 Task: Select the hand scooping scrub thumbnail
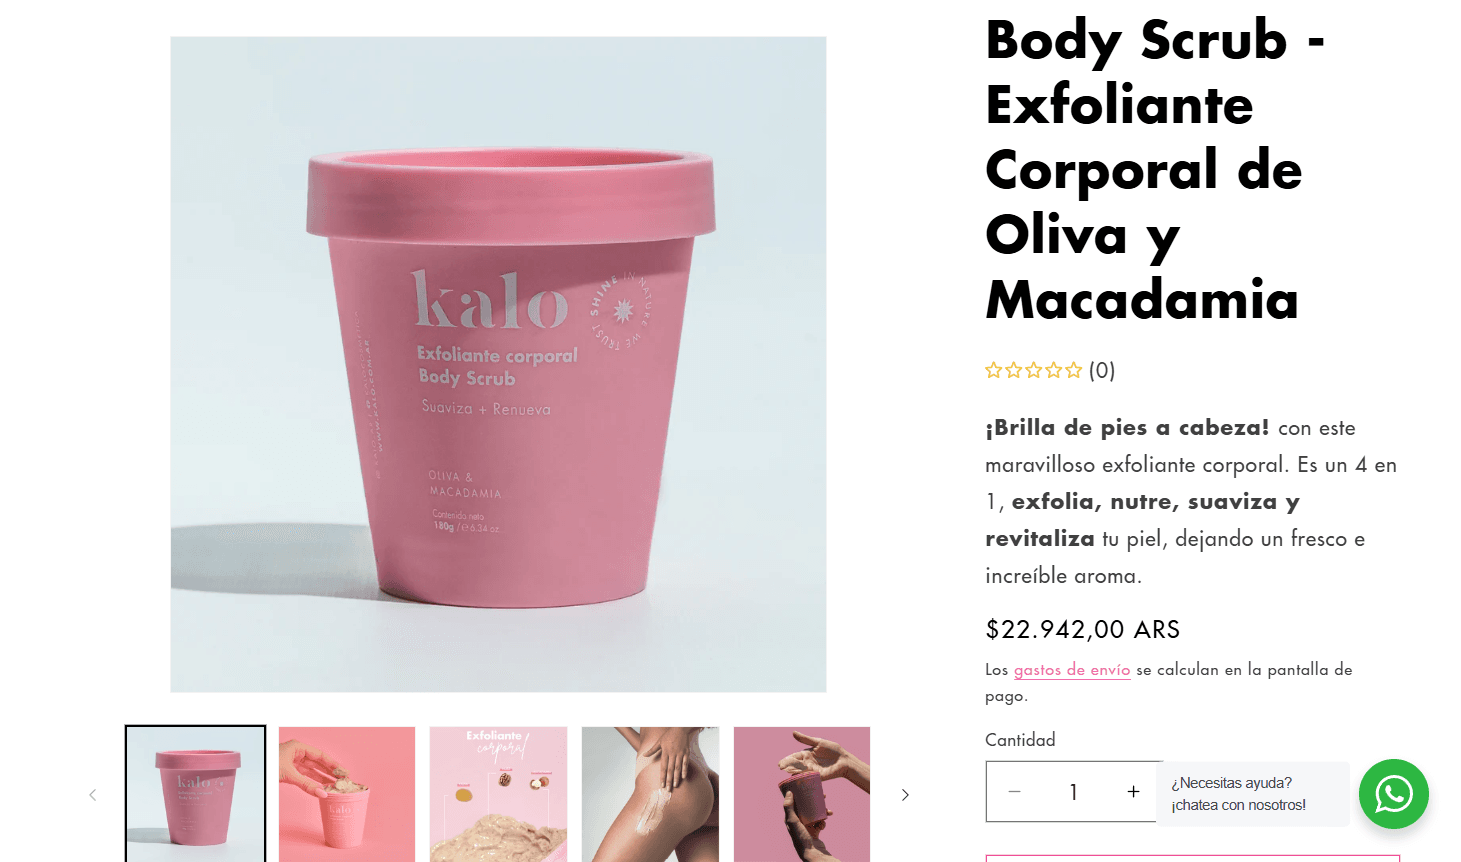(347, 794)
